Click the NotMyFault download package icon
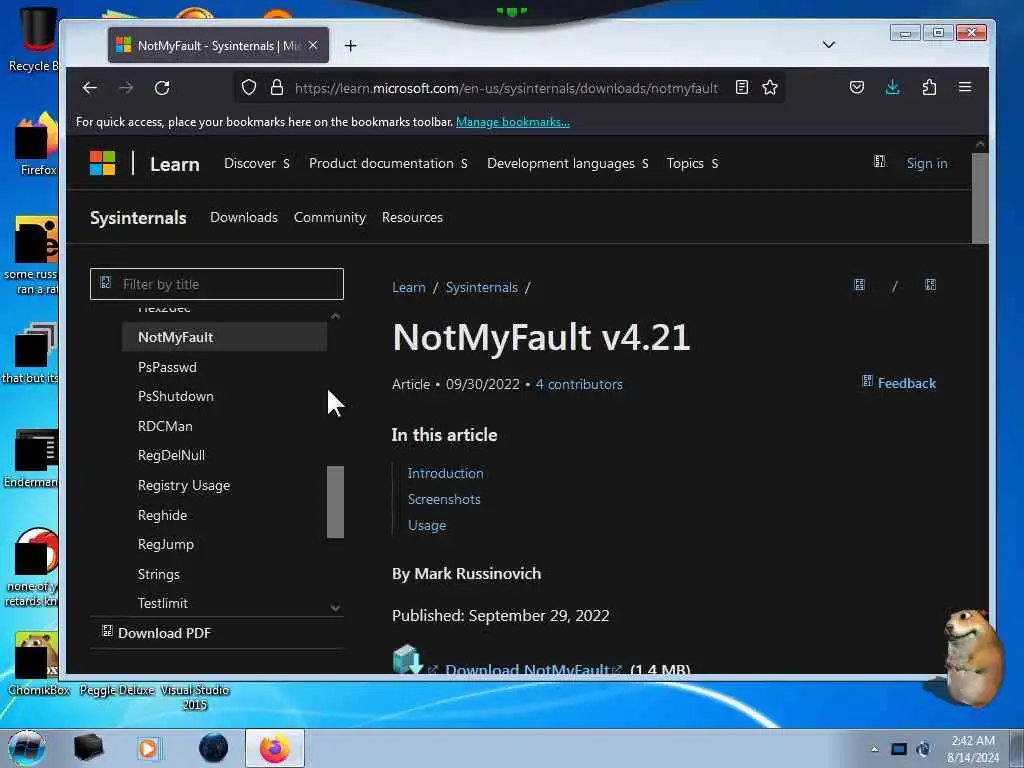This screenshot has height=768, width=1024. pos(407,660)
